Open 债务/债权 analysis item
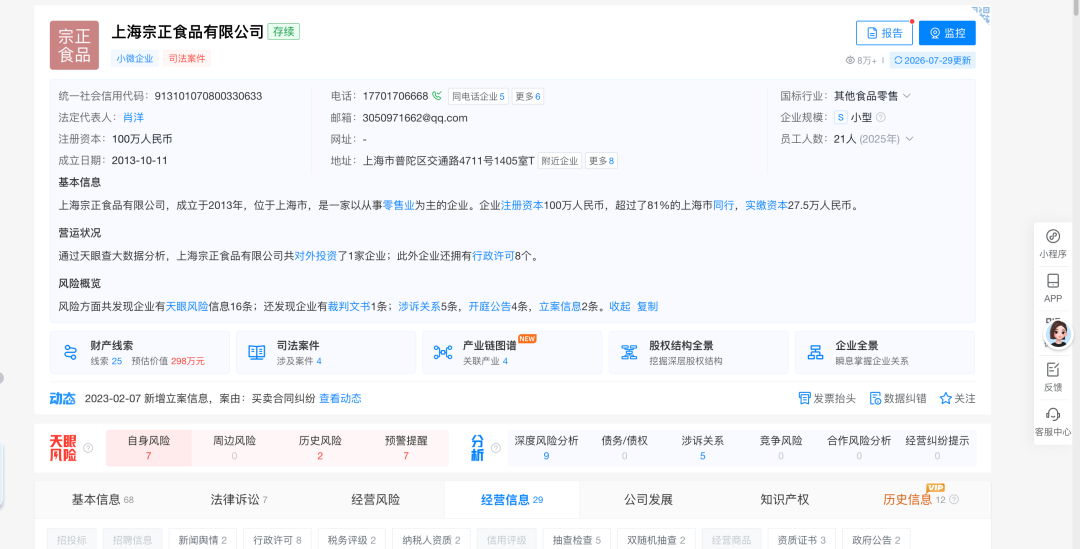Viewport: 1080px width, 549px height. pos(625,448)
